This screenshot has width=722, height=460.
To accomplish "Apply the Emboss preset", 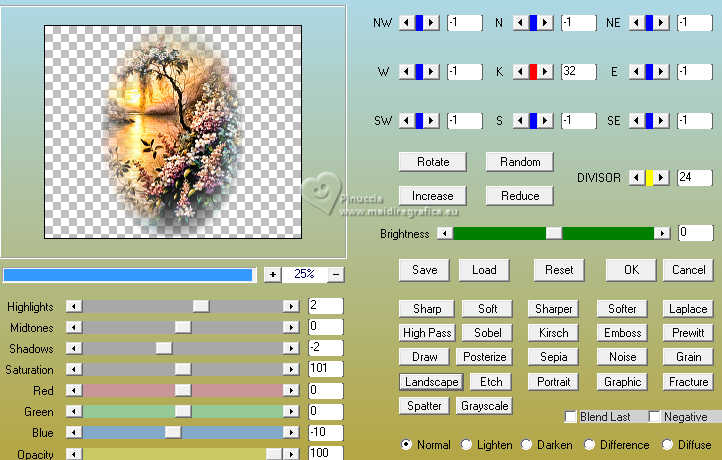I will pyautogui.click(x=623, y=333).
